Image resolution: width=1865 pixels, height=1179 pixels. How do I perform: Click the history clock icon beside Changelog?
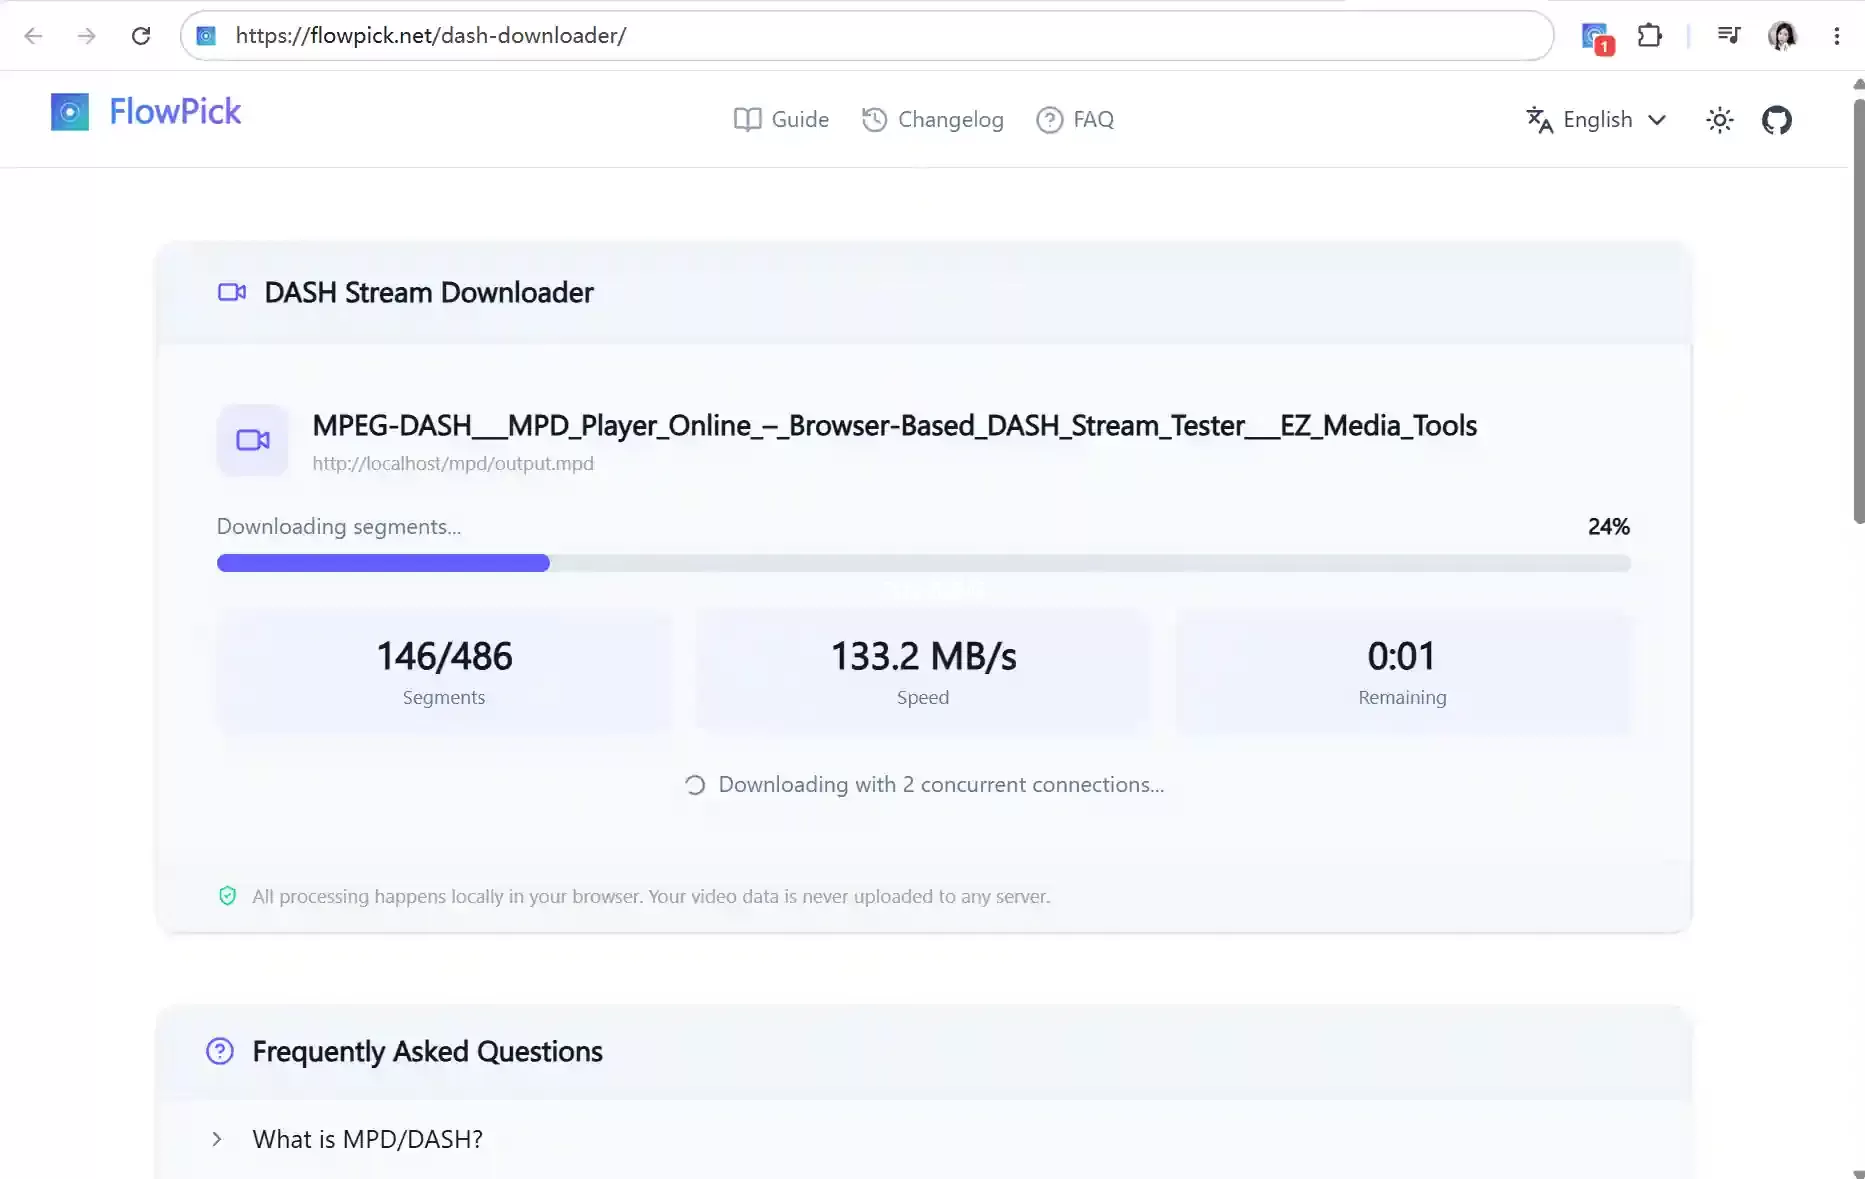click(875, 120)
